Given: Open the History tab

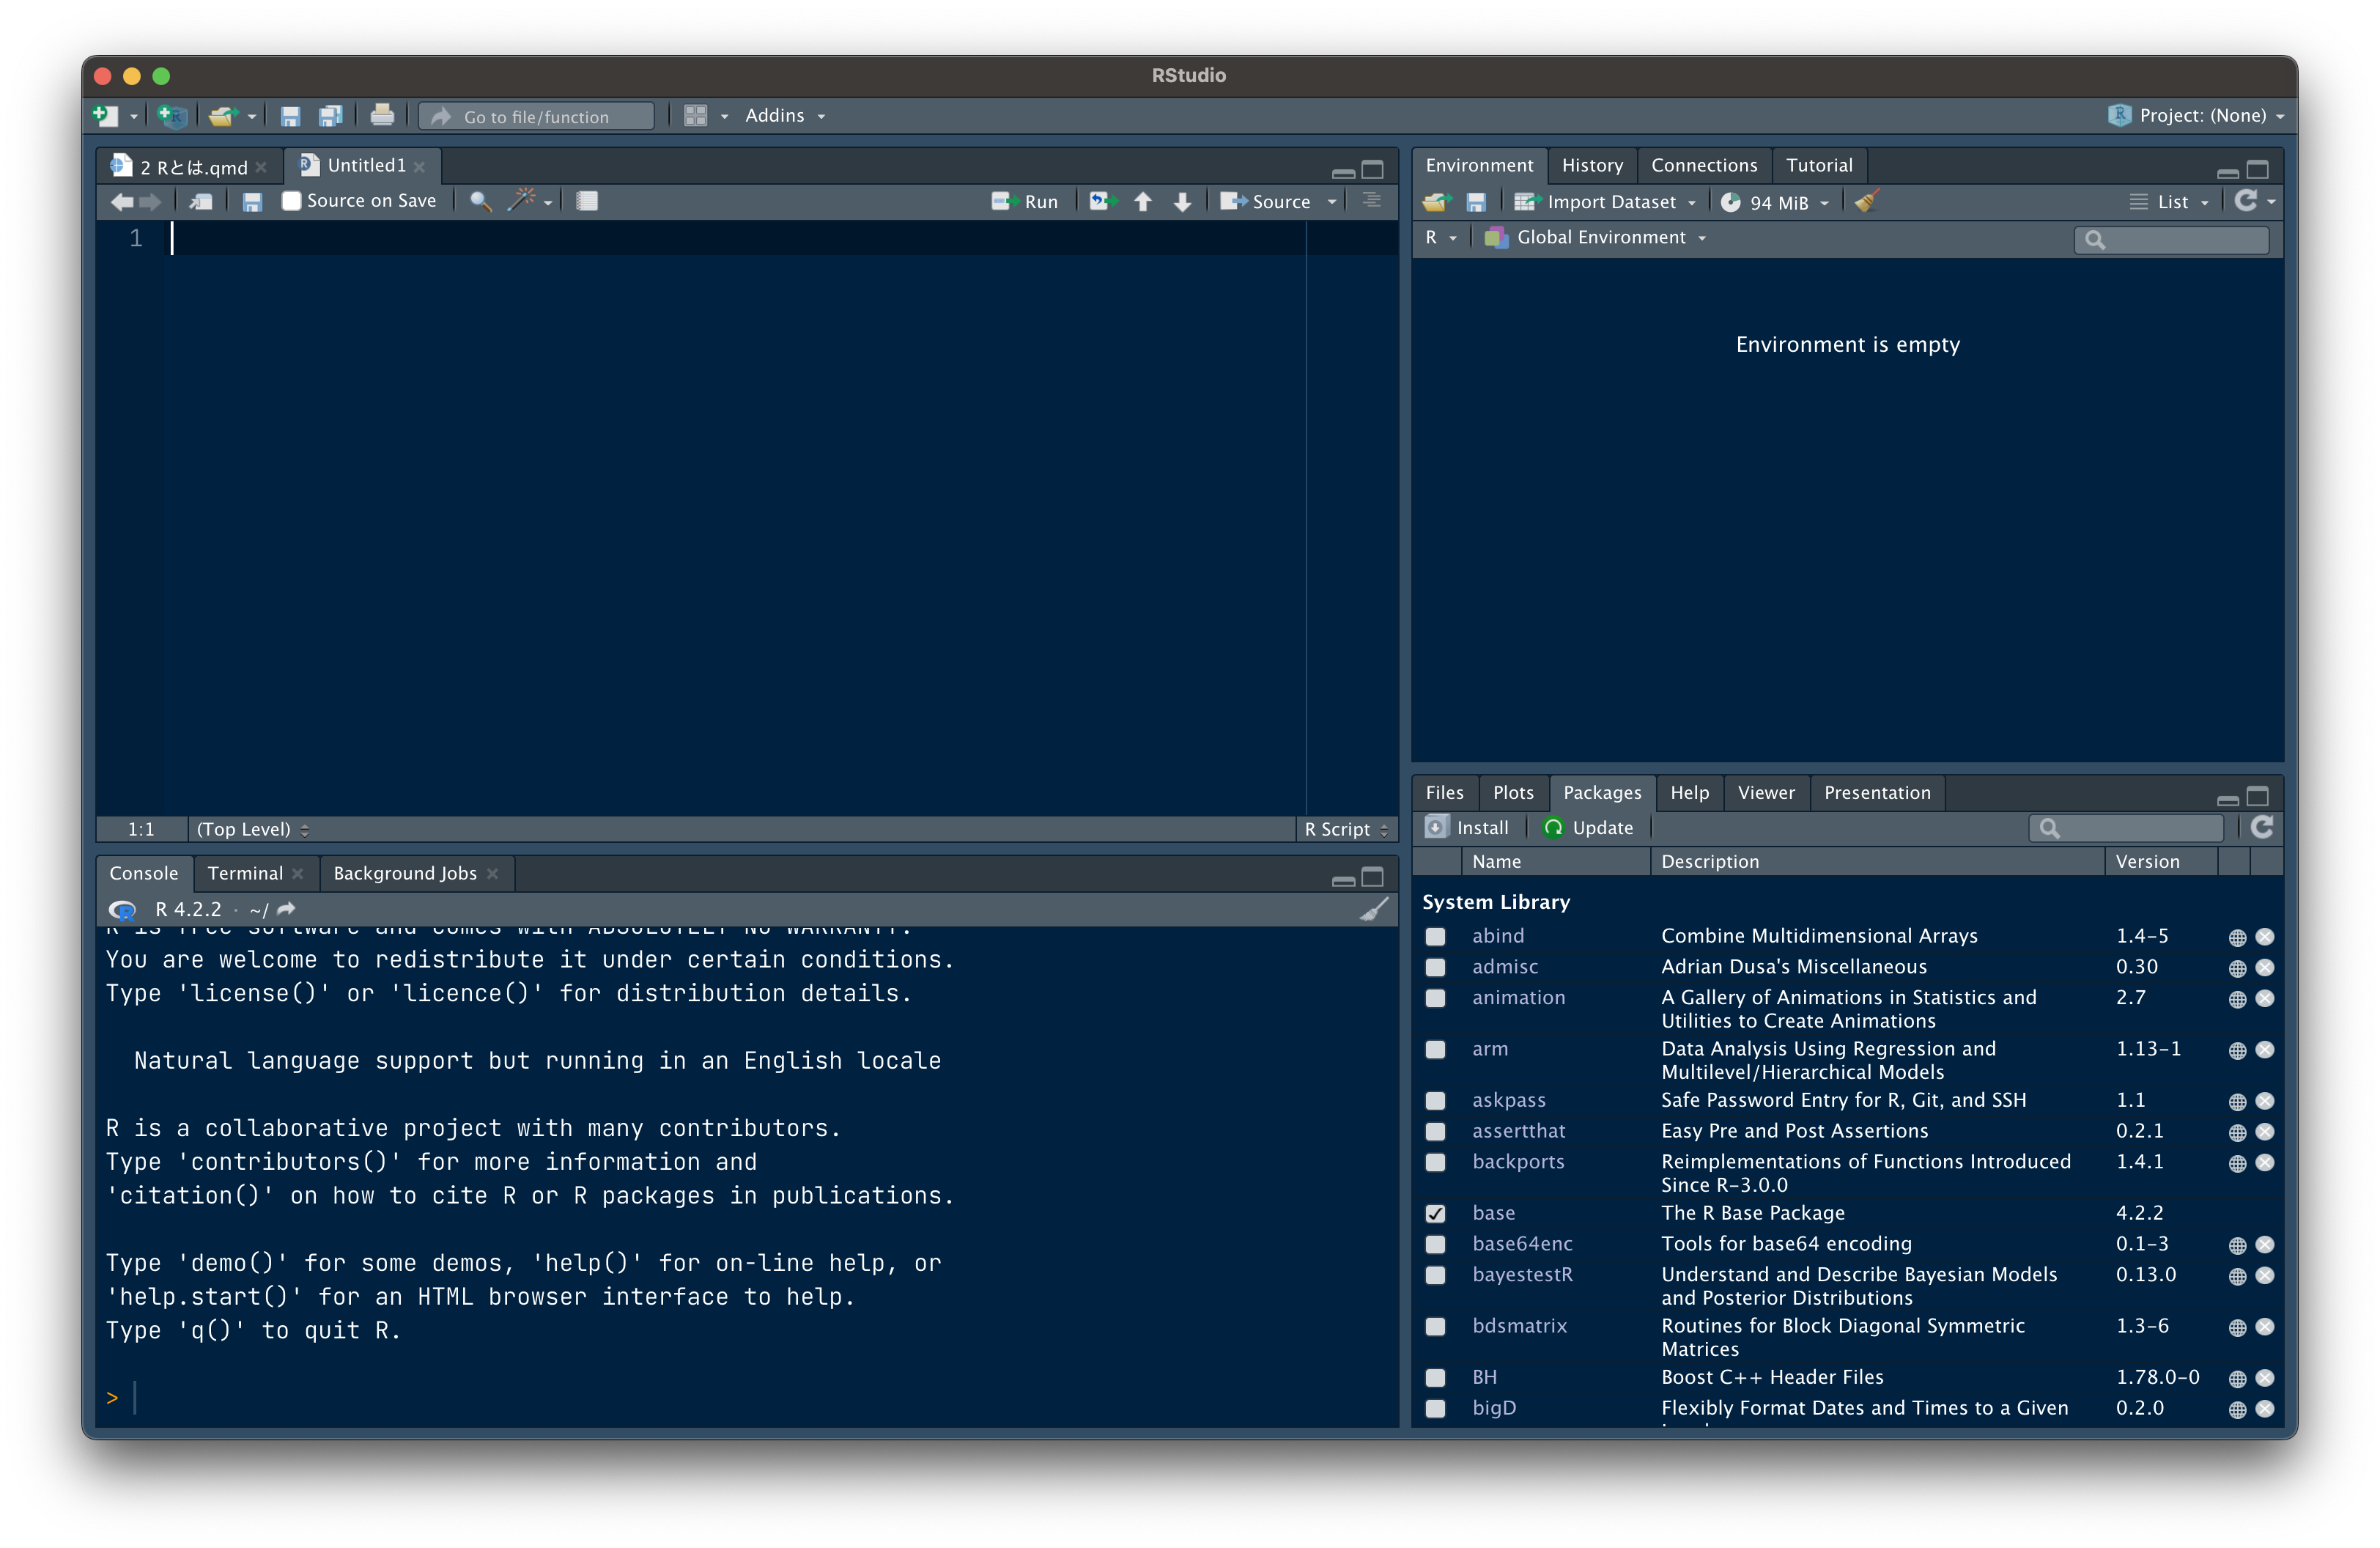Looking at the screenshot, I should (x=1592, y=165).
